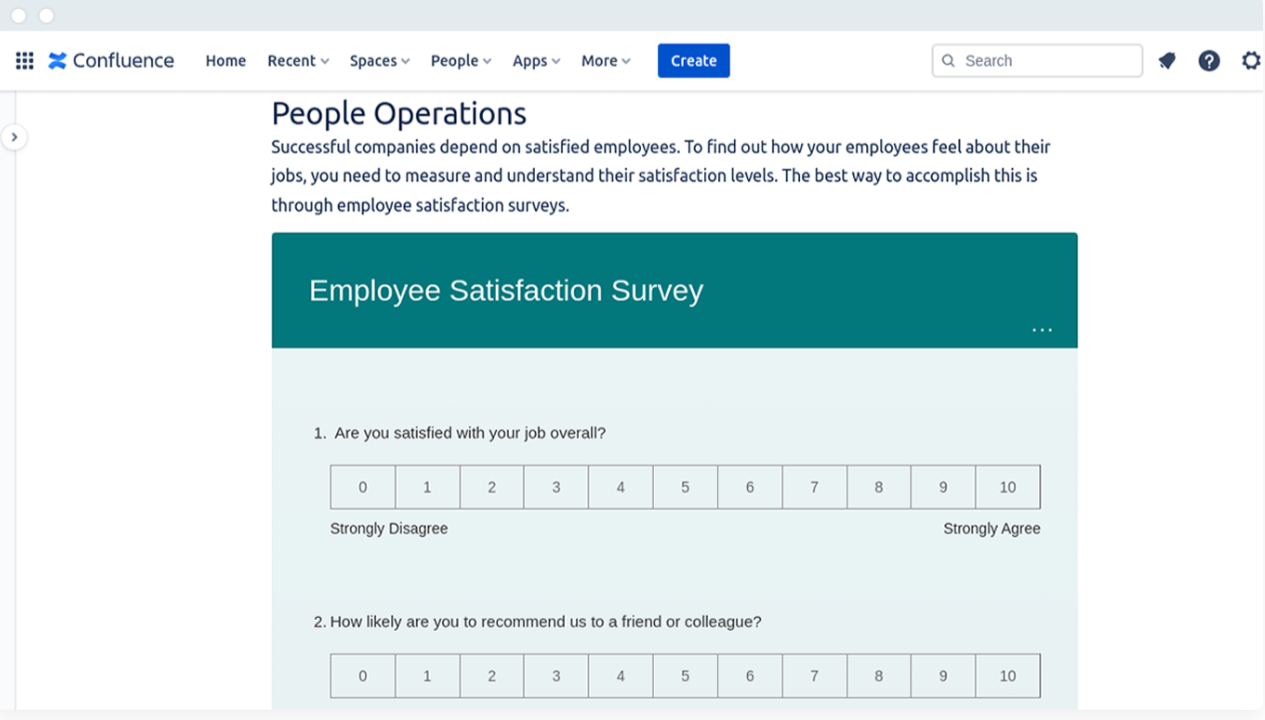
Task: Open the More dropdown menu
Action: [600, 60]
